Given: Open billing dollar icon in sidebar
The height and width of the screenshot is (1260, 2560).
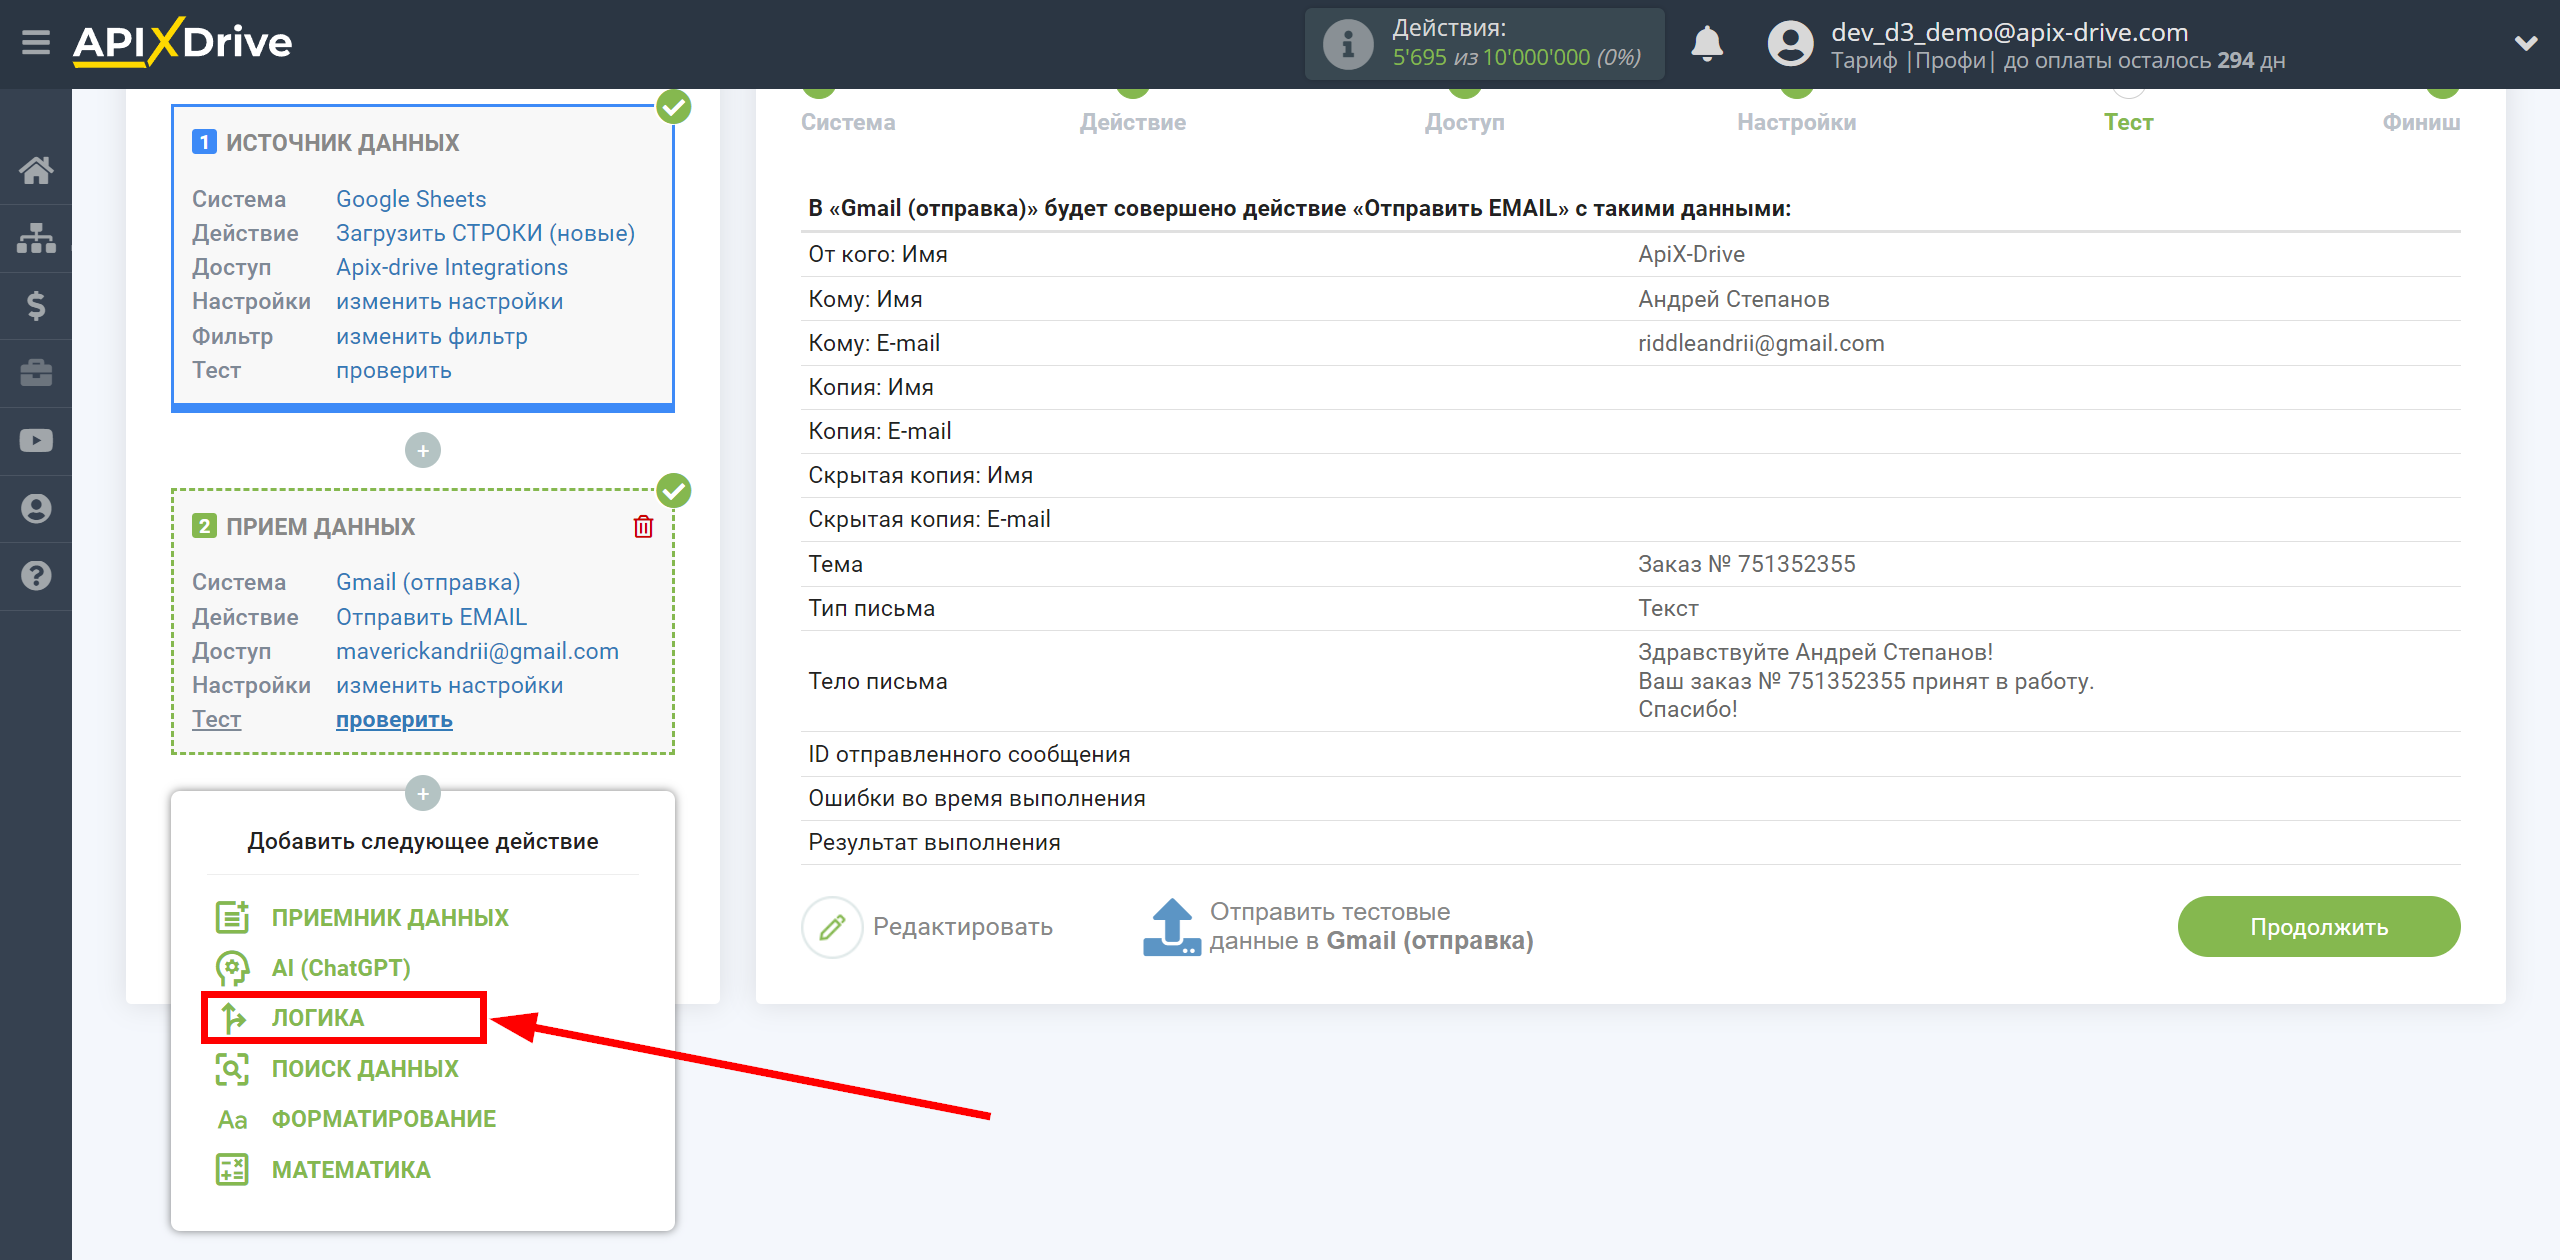Looking at the screenshot, I should (x=36, y=305).
